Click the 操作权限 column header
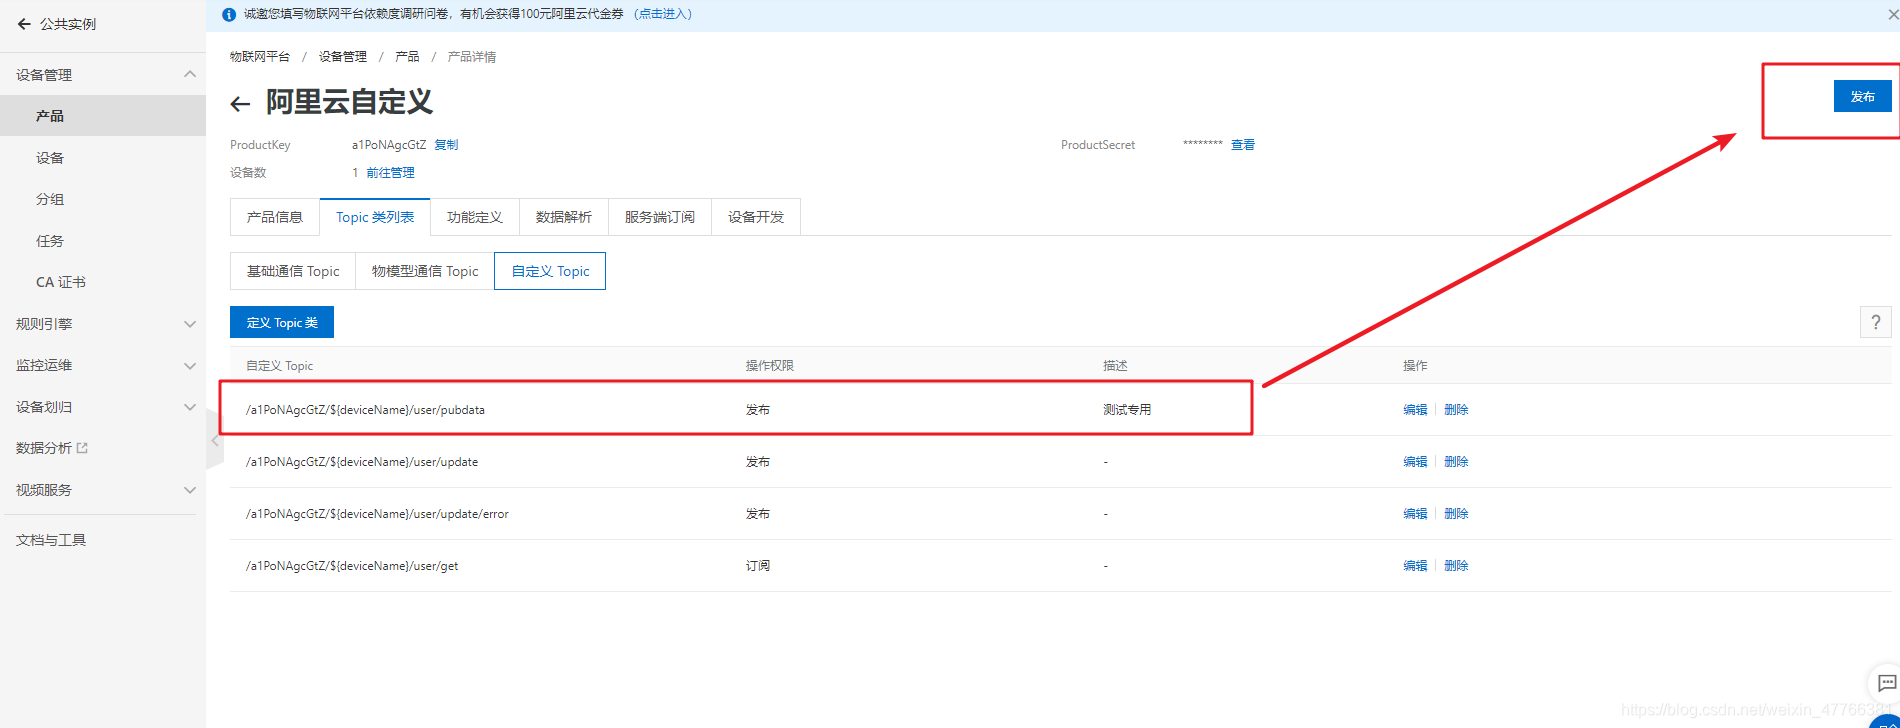This screenshot has width=1900, height=728. pyautogui.click(x=770, y=366)
